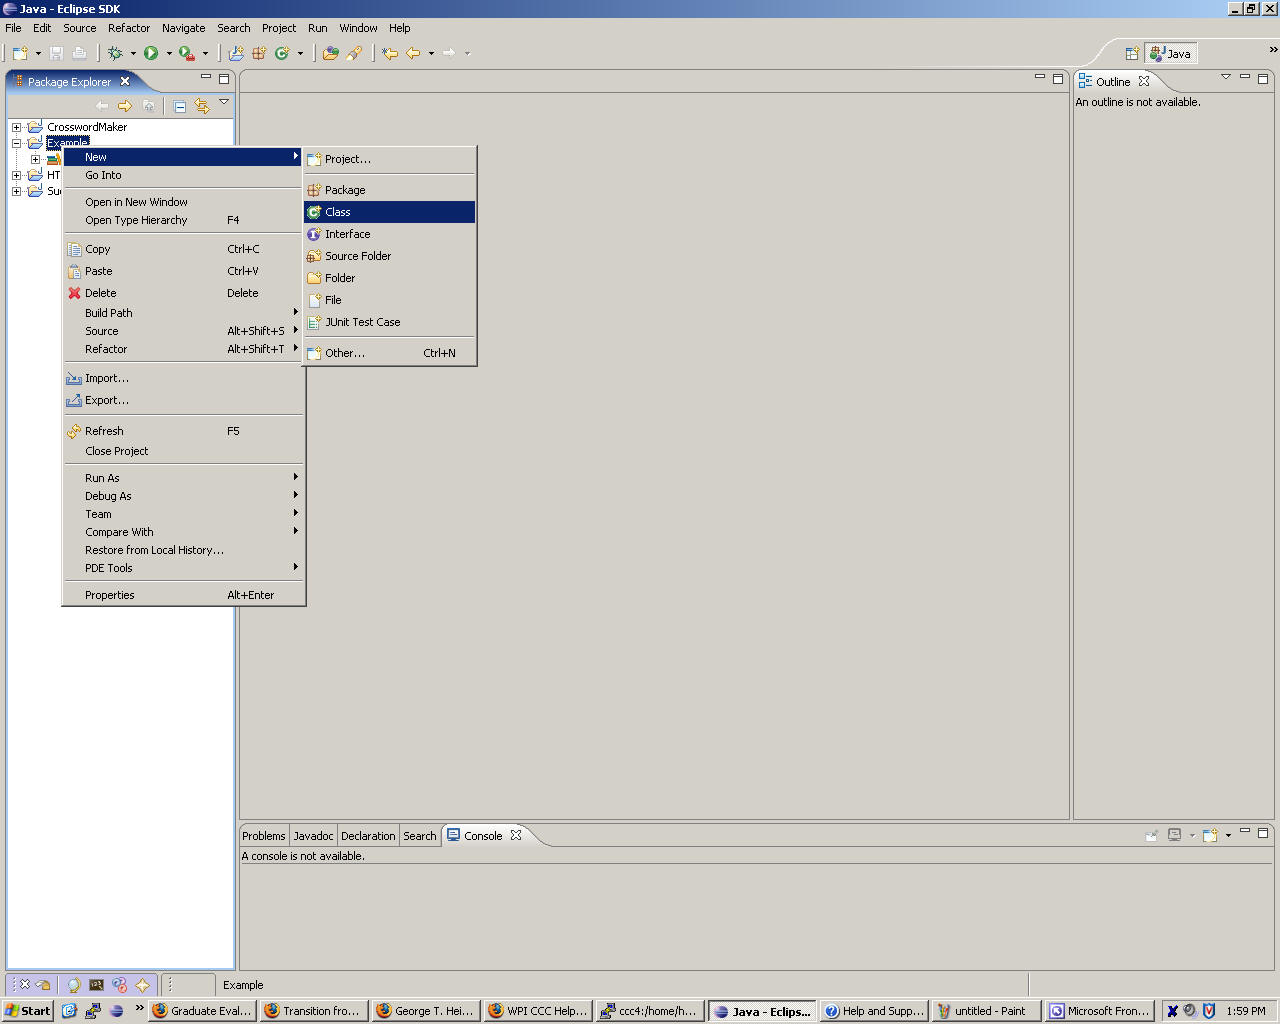Open the Run dropdown arrow
The image size is (1280, 1024).
point(169,54)
